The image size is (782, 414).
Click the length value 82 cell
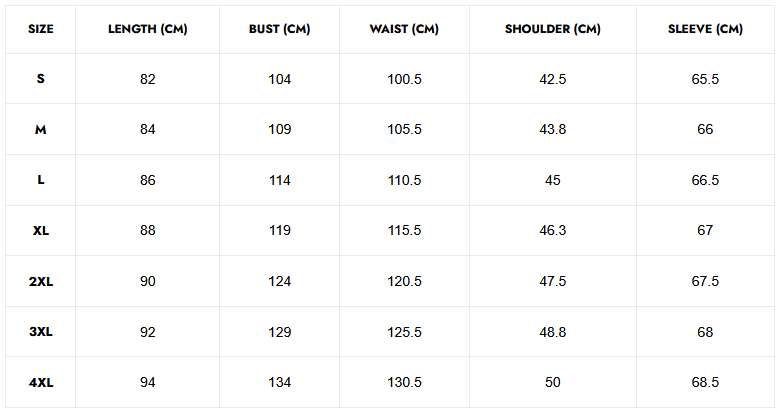[x=148, y=79]
